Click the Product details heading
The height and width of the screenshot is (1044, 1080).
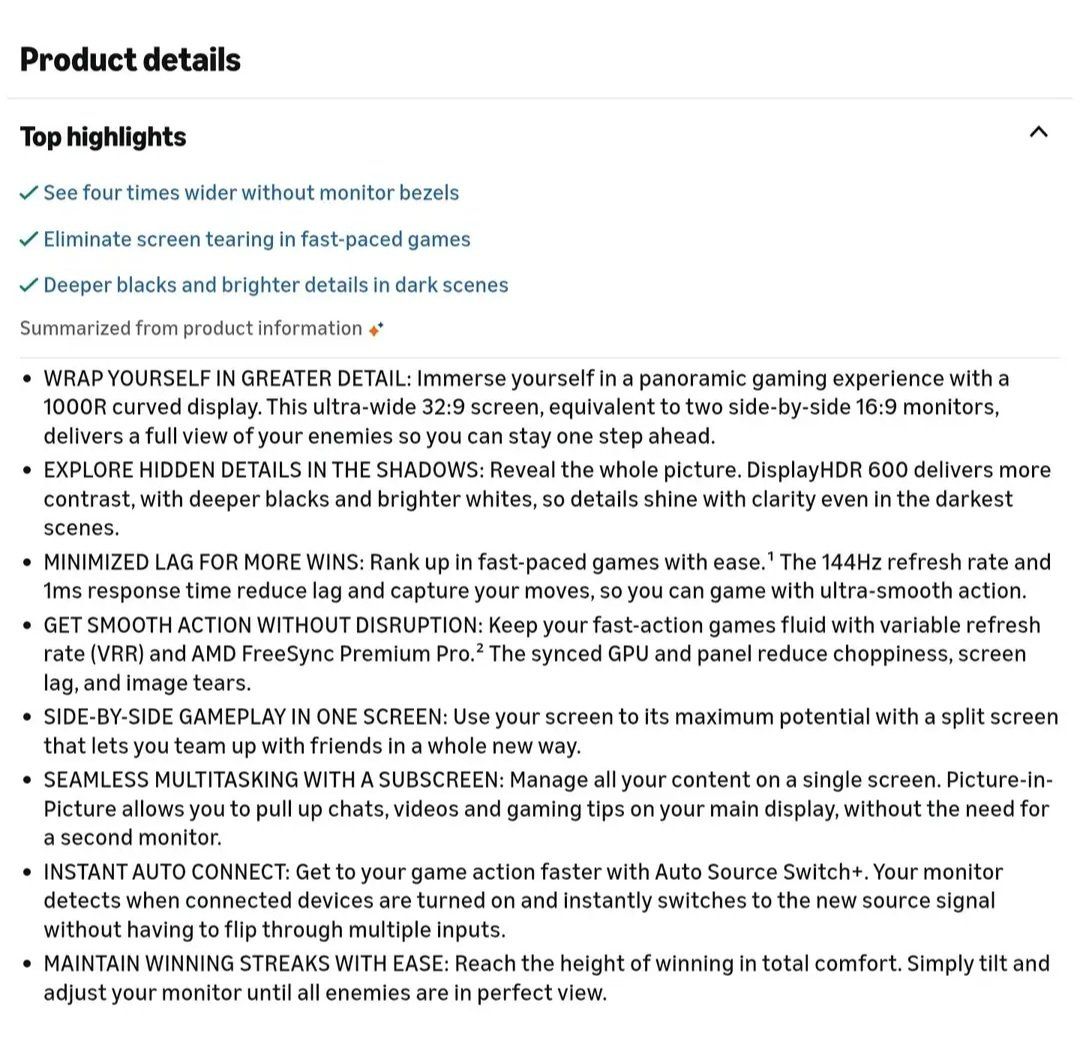click(130, 60)
